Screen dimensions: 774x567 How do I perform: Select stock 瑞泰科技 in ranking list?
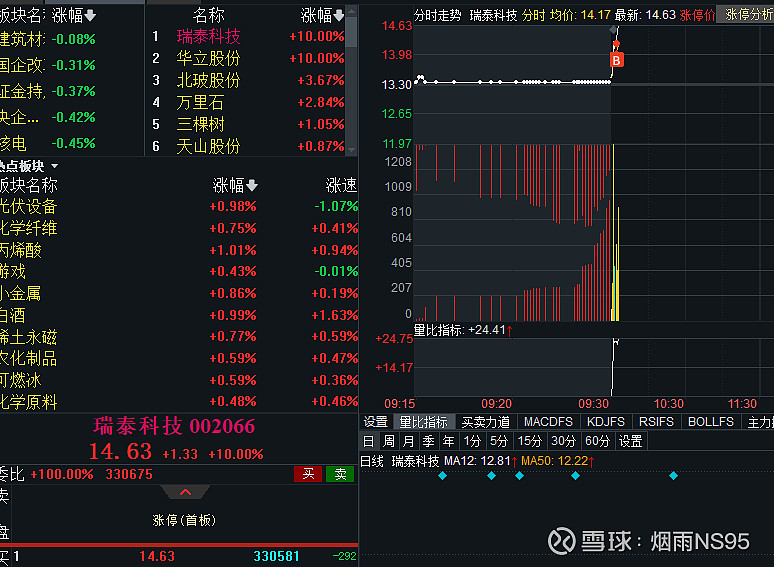(x=208, y=37)
